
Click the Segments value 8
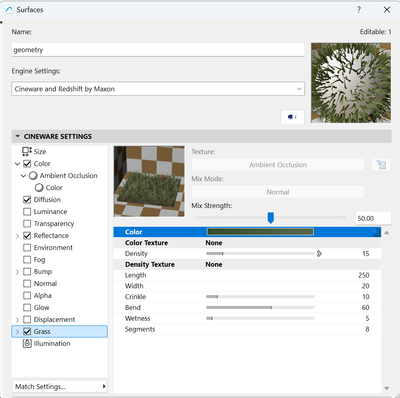click(x=367, y=329)
